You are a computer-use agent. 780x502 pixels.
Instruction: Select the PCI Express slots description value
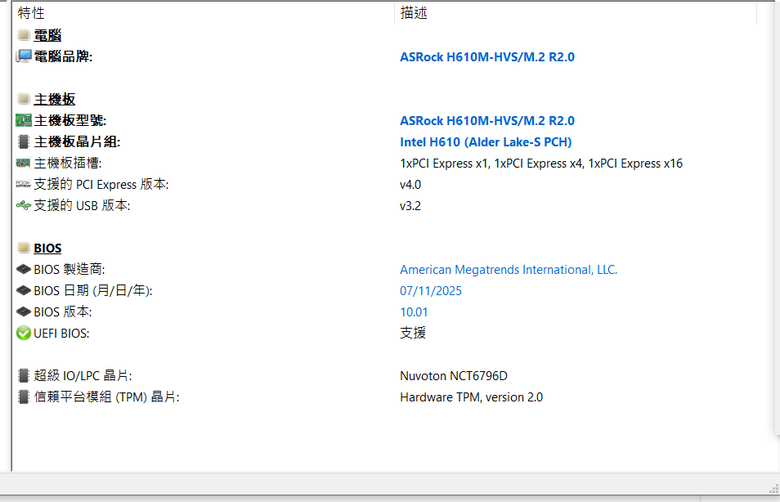point(541,163)
